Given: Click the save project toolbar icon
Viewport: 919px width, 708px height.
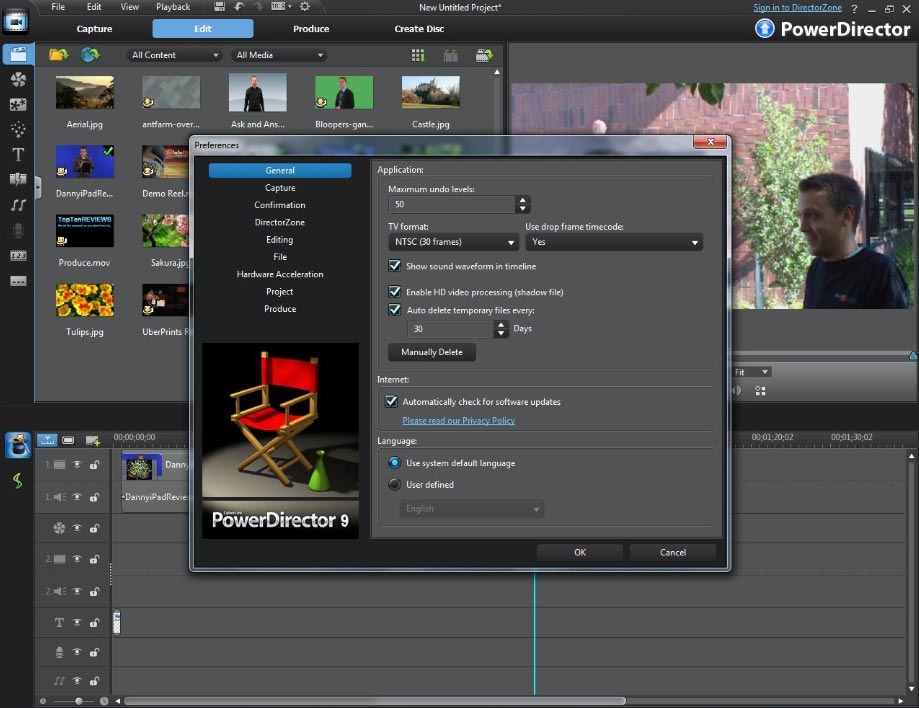Looking at the screenshot, I should pos(220,6).
